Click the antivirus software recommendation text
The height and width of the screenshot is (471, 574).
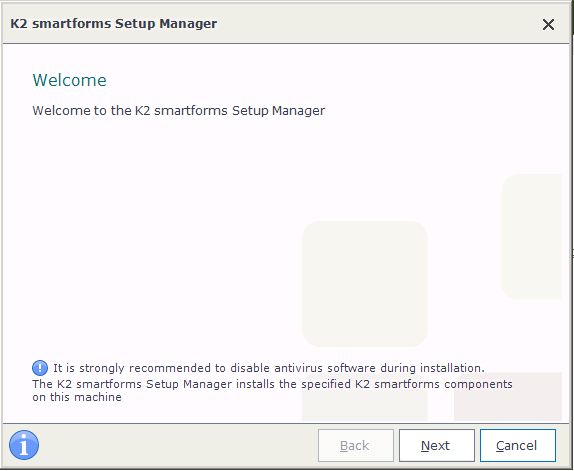click(x=269, y=368)
